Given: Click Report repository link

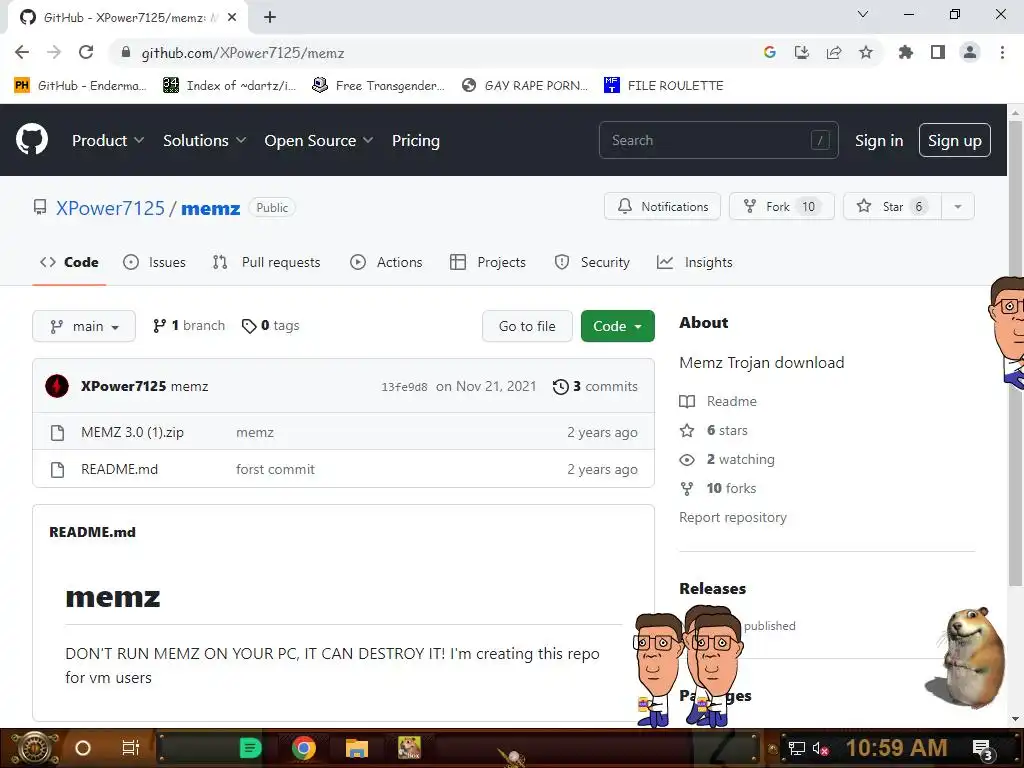Looking at the screenshot, I should pyautogui.click(x=733, y=517).
